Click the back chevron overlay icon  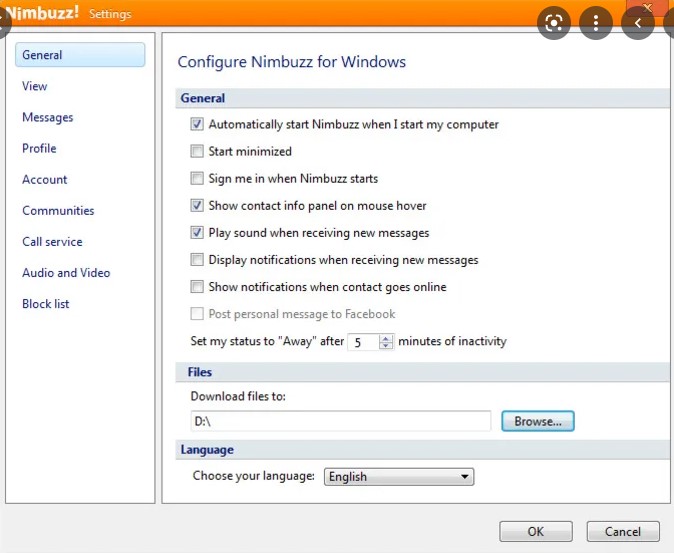click(x=638, y=23)
